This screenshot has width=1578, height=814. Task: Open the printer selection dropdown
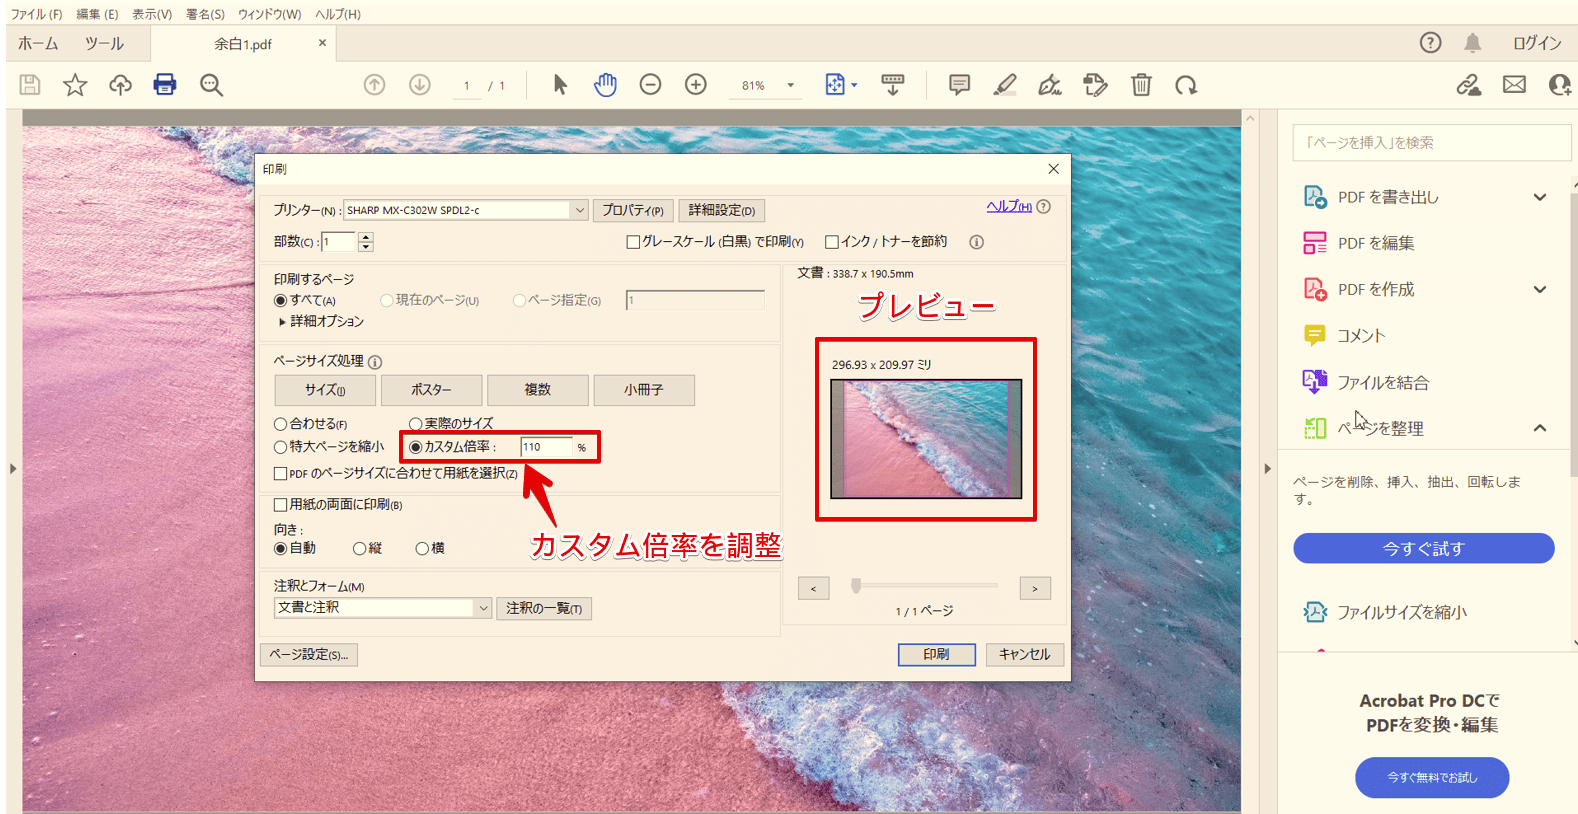click(578, 210)
